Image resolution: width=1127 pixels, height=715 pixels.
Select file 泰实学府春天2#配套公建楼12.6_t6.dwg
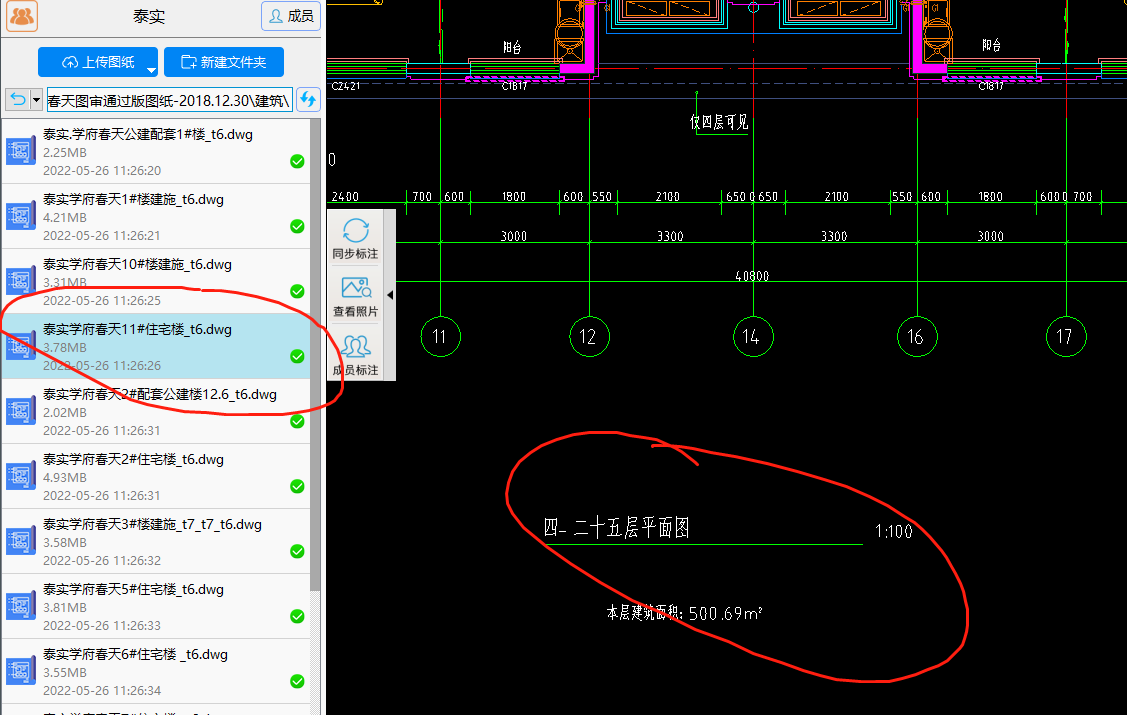tap(156, 412)
